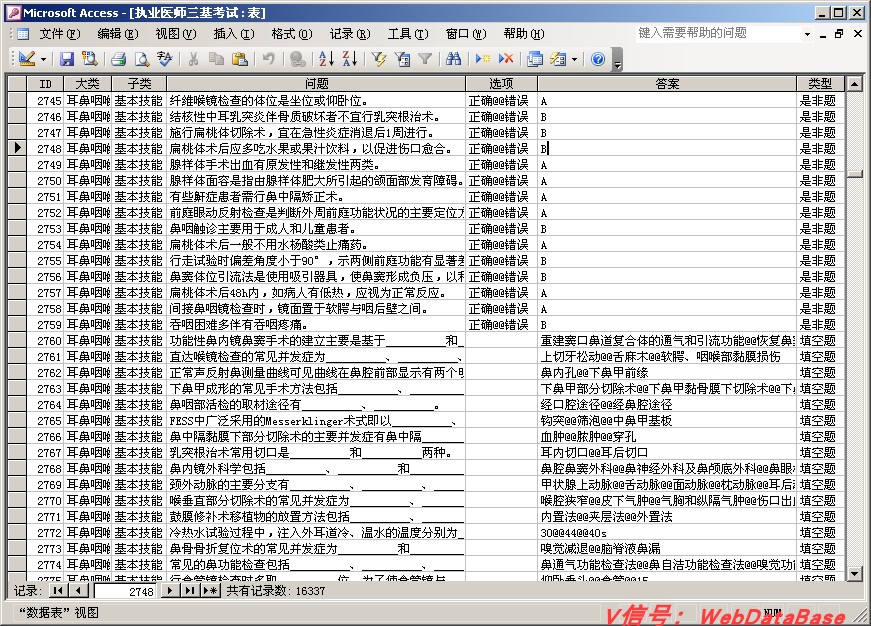This screenshot has width=871, height=626.
Task: Click the Save floppy disk icon
Action: click(x=67, y=58)
